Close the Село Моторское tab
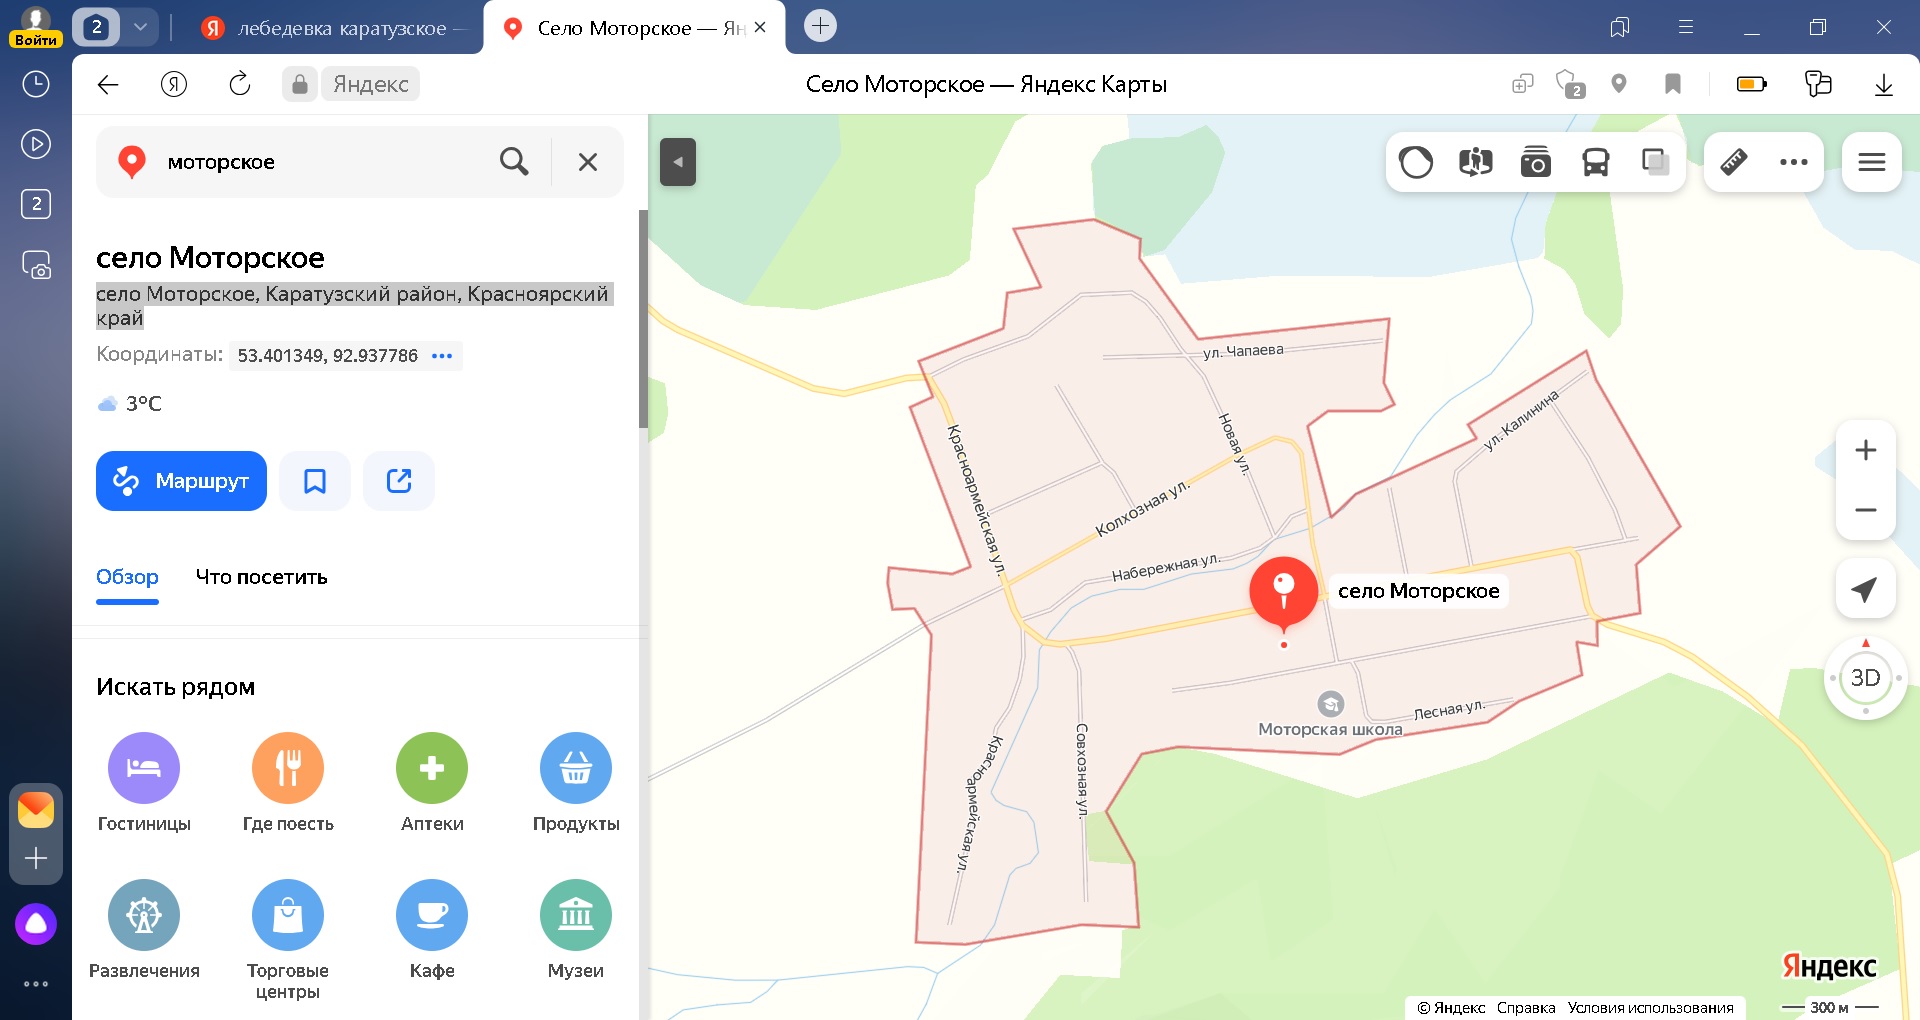The width and height of the screenshot is (1920, 1020). [x=760, y=28]
